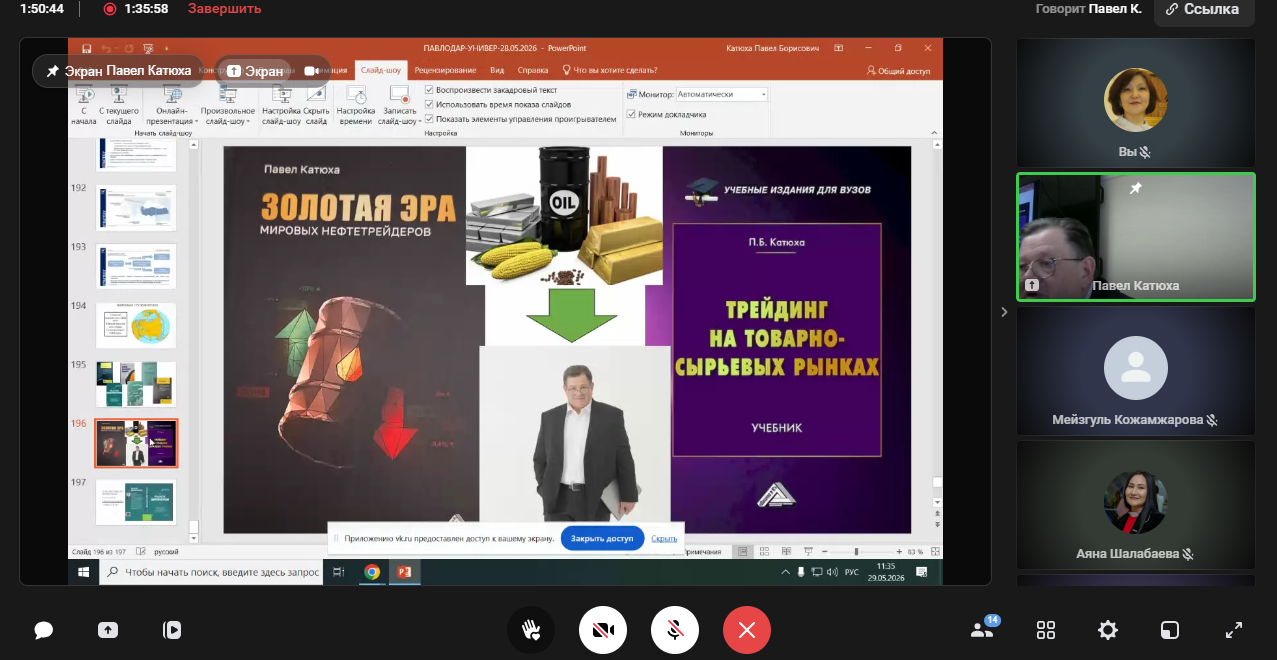This screenshot has height=660, width=1277.
Task: Leave the call with red X button
Action: click(747, 630)
